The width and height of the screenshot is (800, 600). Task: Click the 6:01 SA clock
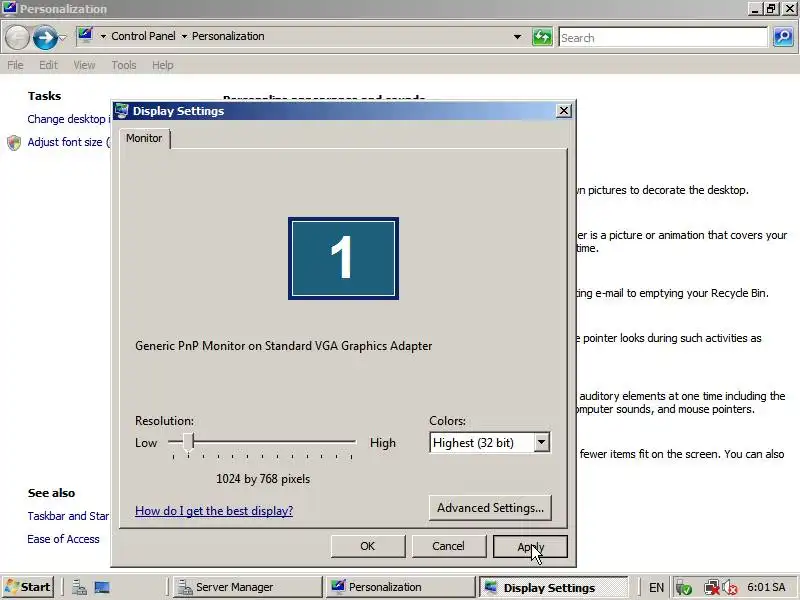766,587
